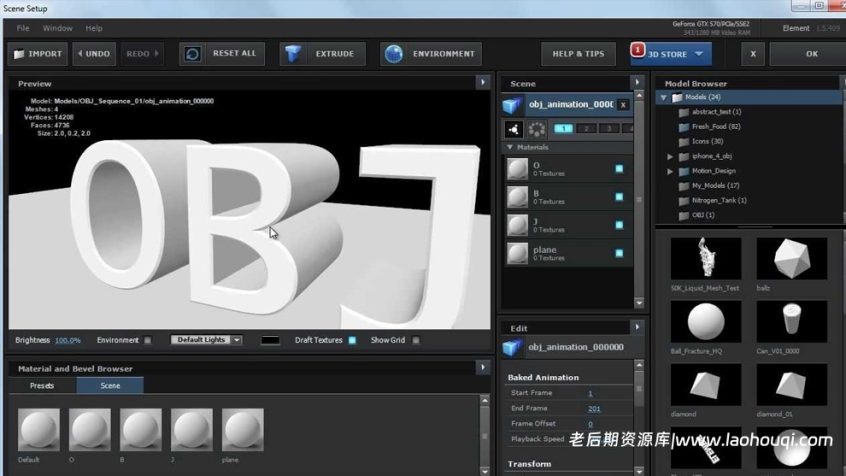Select the O material sphere in browser
Viewport: 846px width, 476px height.
coord(90,430)
